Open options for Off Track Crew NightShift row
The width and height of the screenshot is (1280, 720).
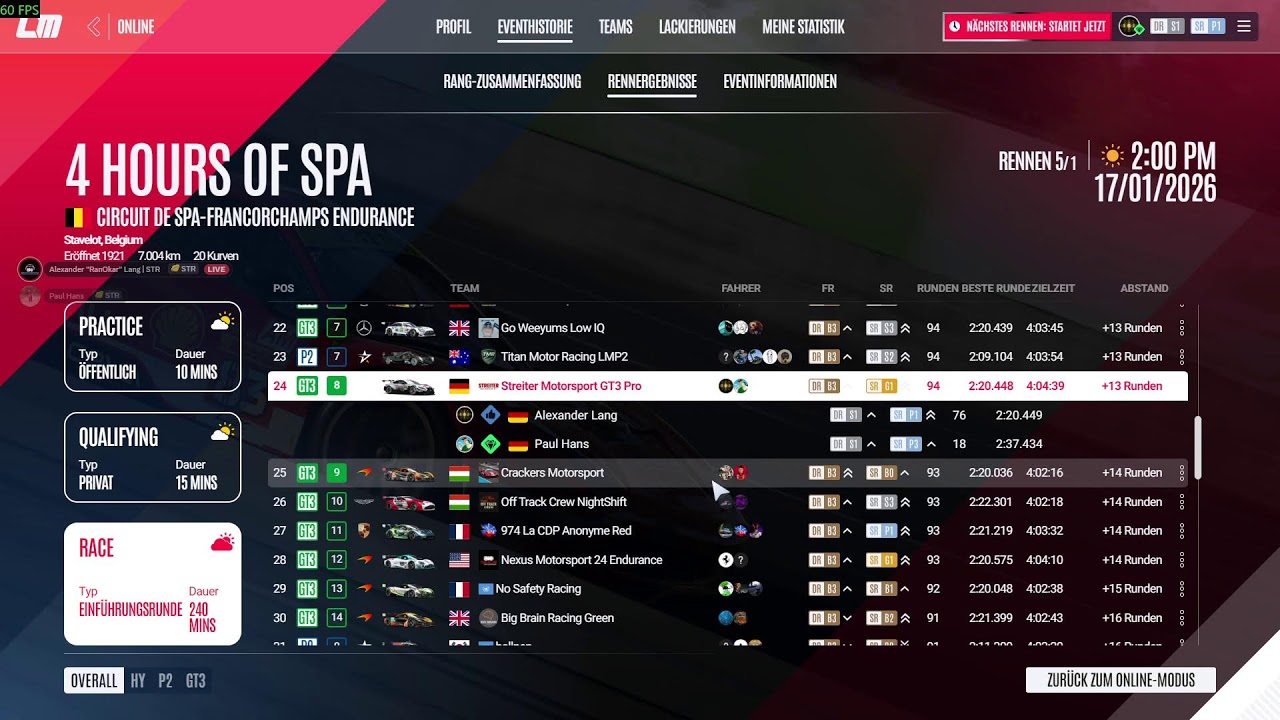pos(1182,502)
